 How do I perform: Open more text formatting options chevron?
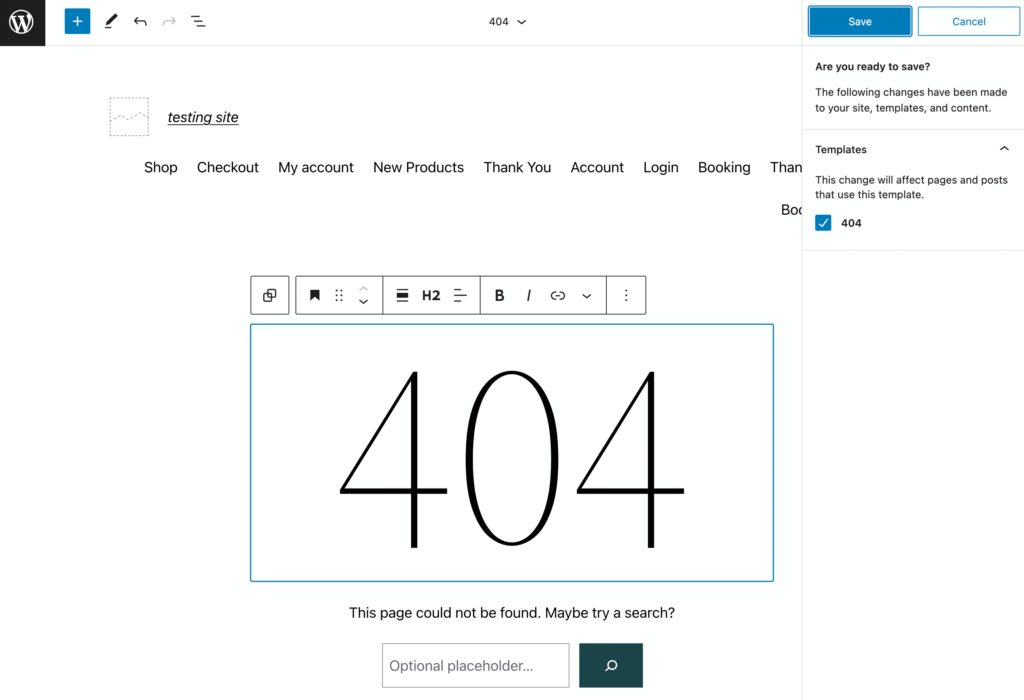point(587,295)
